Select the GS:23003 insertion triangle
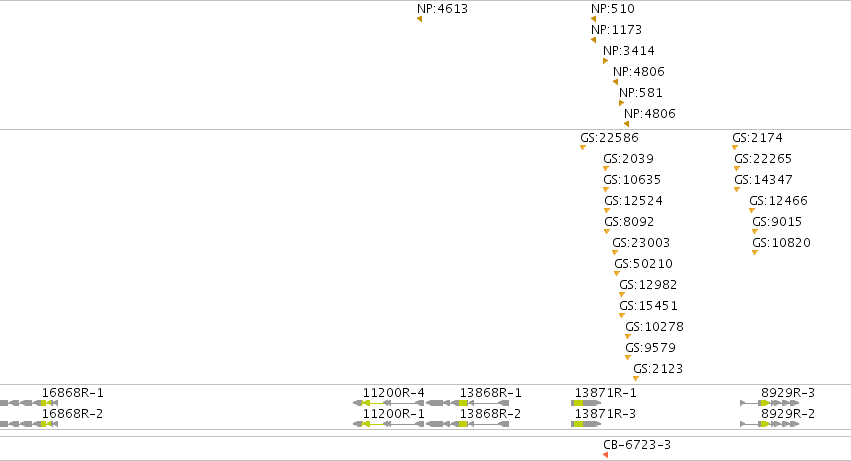This screenshot has width=851, height=461. coord(615,252)
